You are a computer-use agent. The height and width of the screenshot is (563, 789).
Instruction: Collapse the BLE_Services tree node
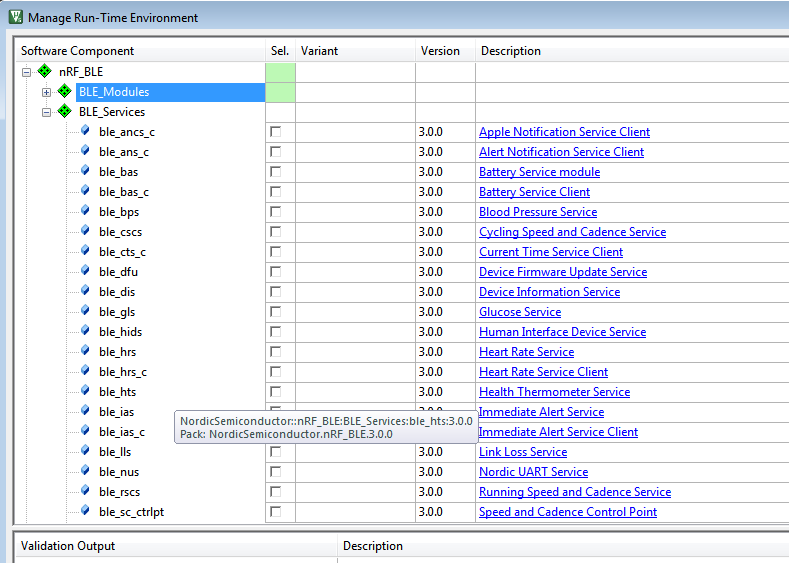(x=46, y=113)
